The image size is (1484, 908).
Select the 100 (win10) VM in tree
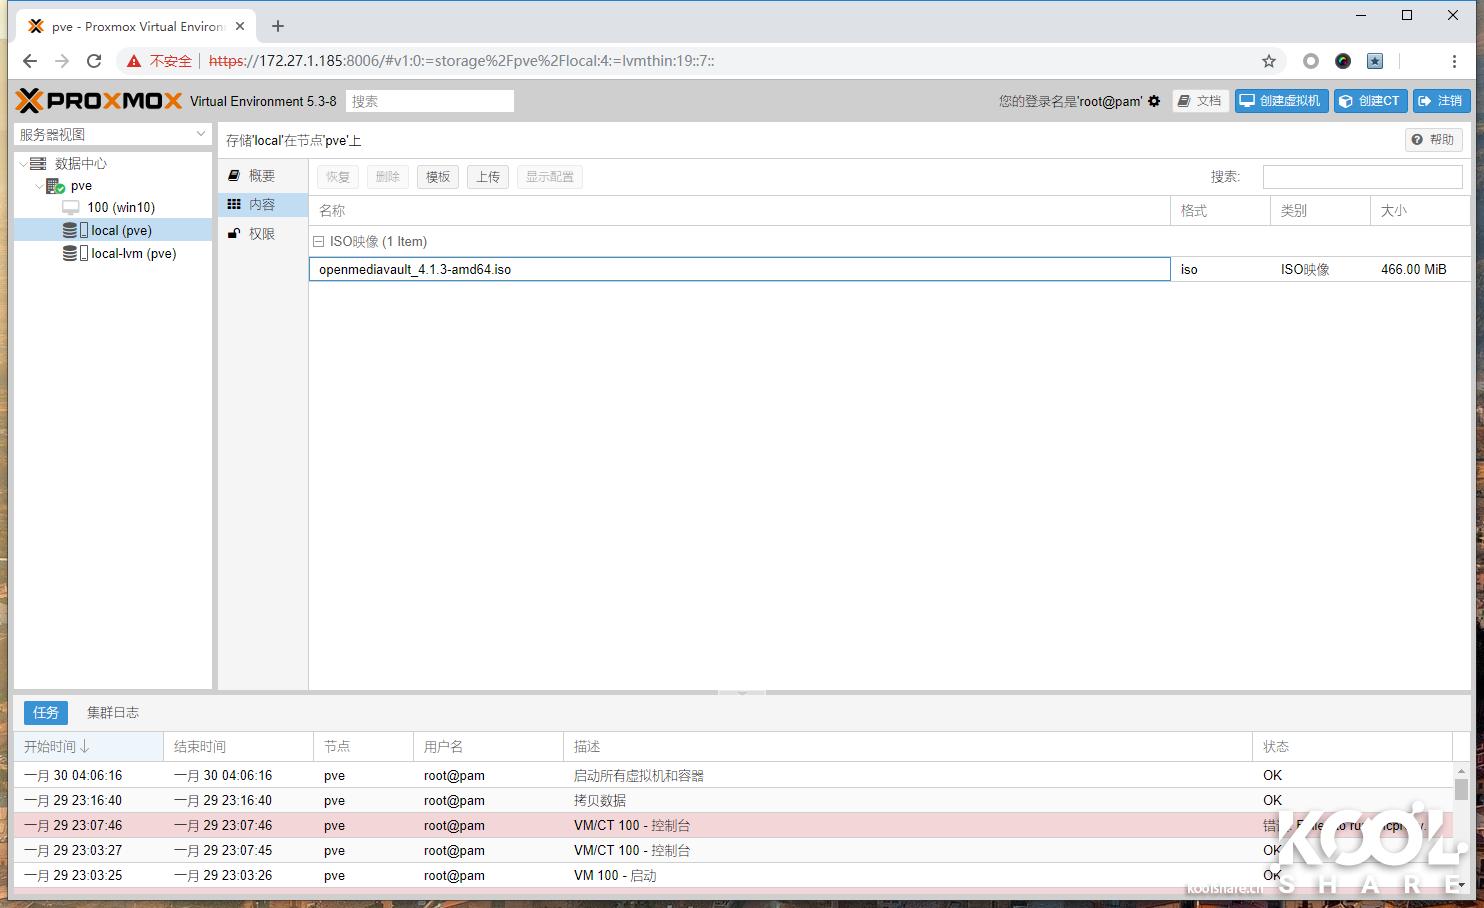(120, 208)
